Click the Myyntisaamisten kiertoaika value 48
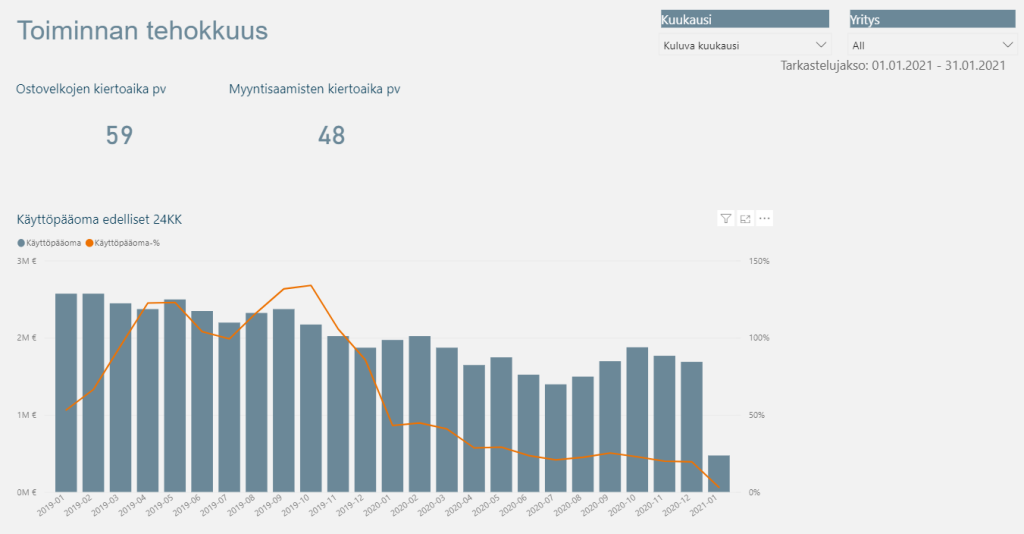Screen dimensions: 1024x534 (x=331, y=136)
